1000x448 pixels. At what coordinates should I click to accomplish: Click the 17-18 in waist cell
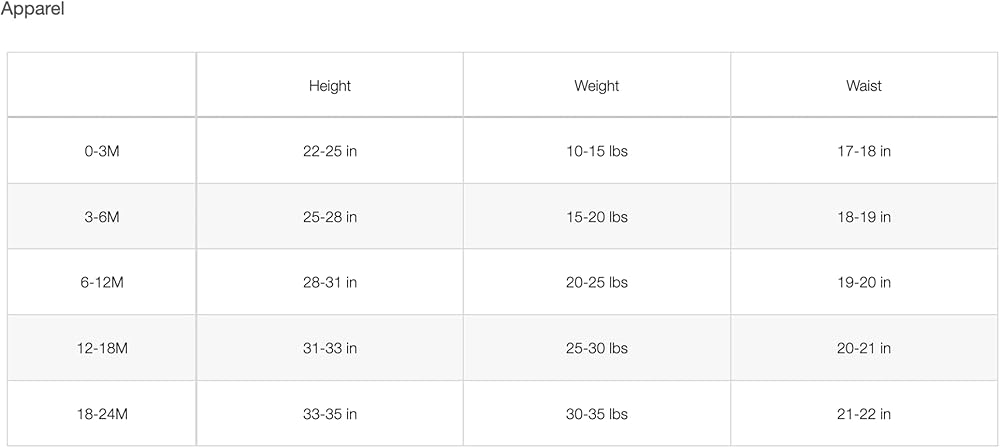864,152
